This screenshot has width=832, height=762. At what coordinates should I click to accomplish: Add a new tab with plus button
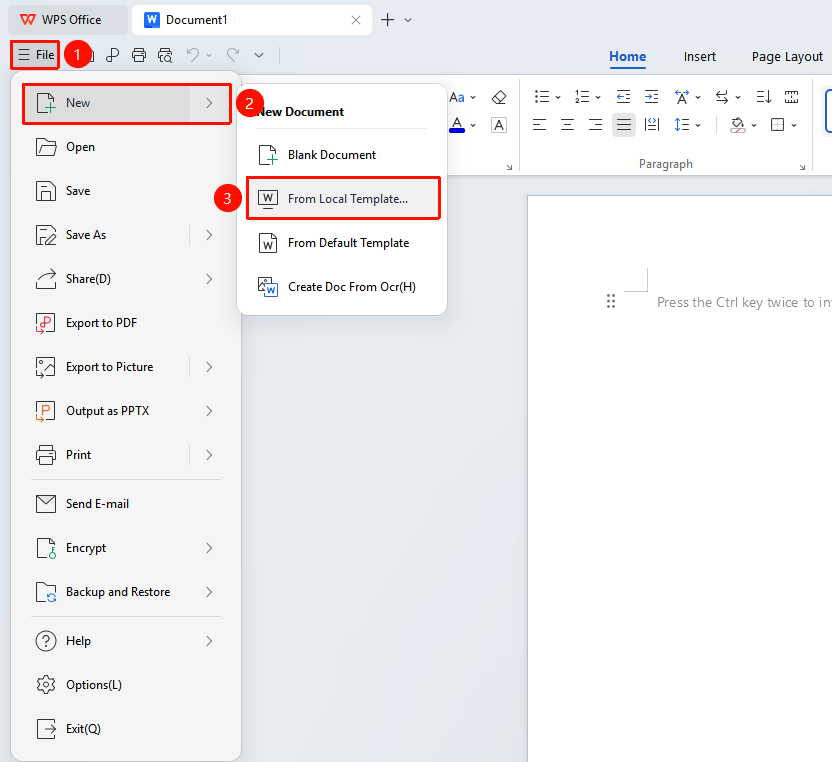(x=387, y=20)
